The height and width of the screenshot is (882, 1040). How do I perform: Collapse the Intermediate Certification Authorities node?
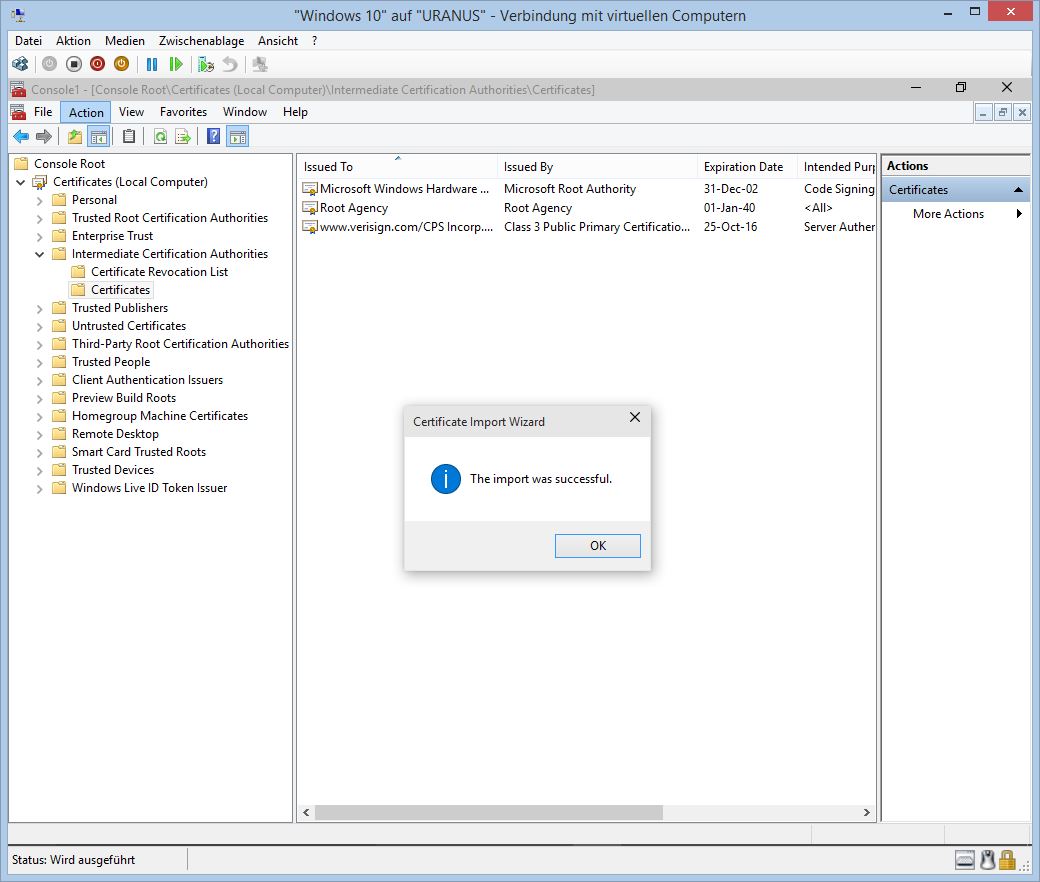(x=40, y=254)
